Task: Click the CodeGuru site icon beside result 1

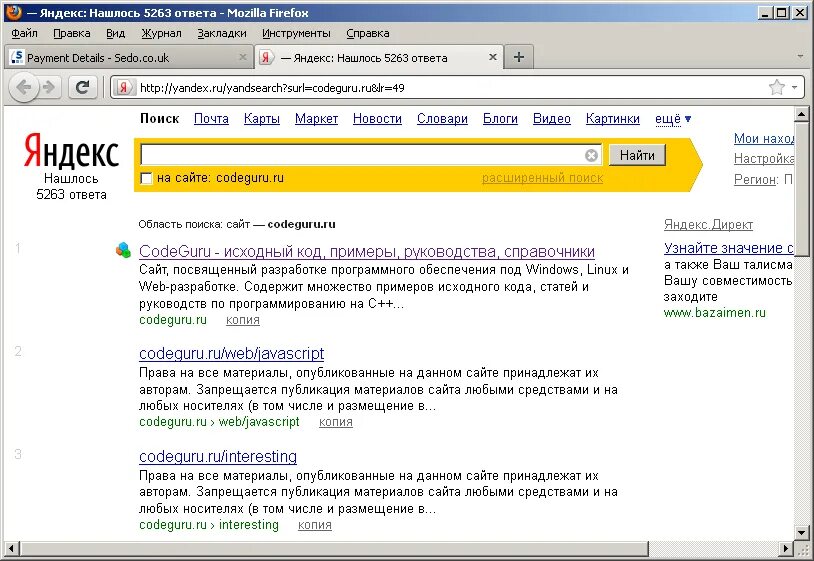Action: point(123,250)
